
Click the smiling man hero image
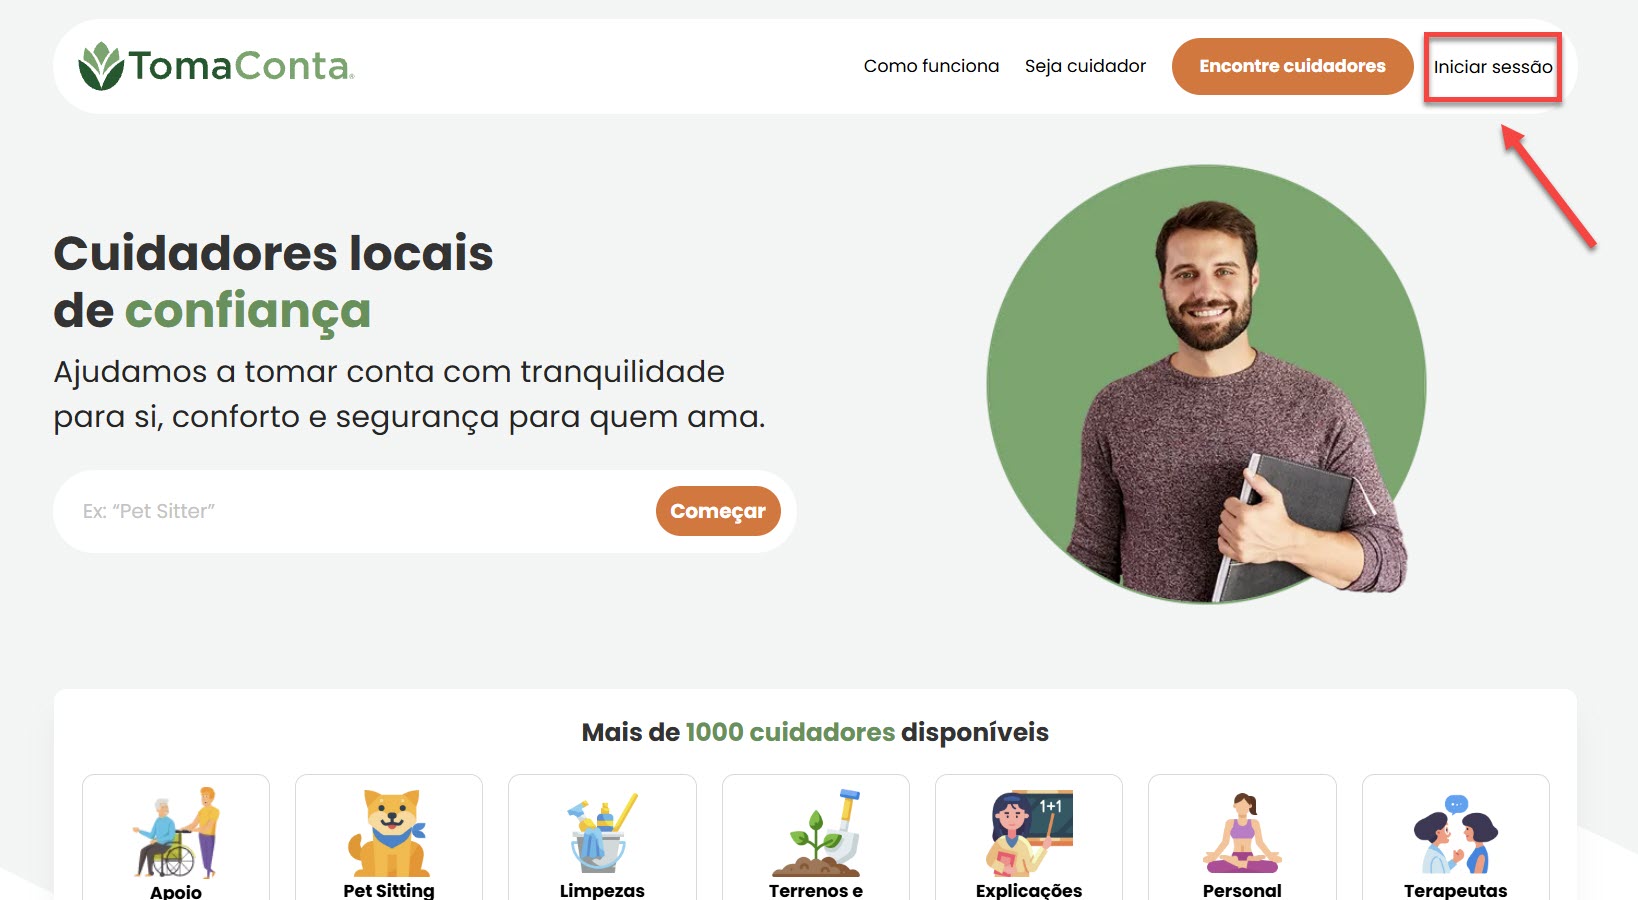tap(1206, 385)
